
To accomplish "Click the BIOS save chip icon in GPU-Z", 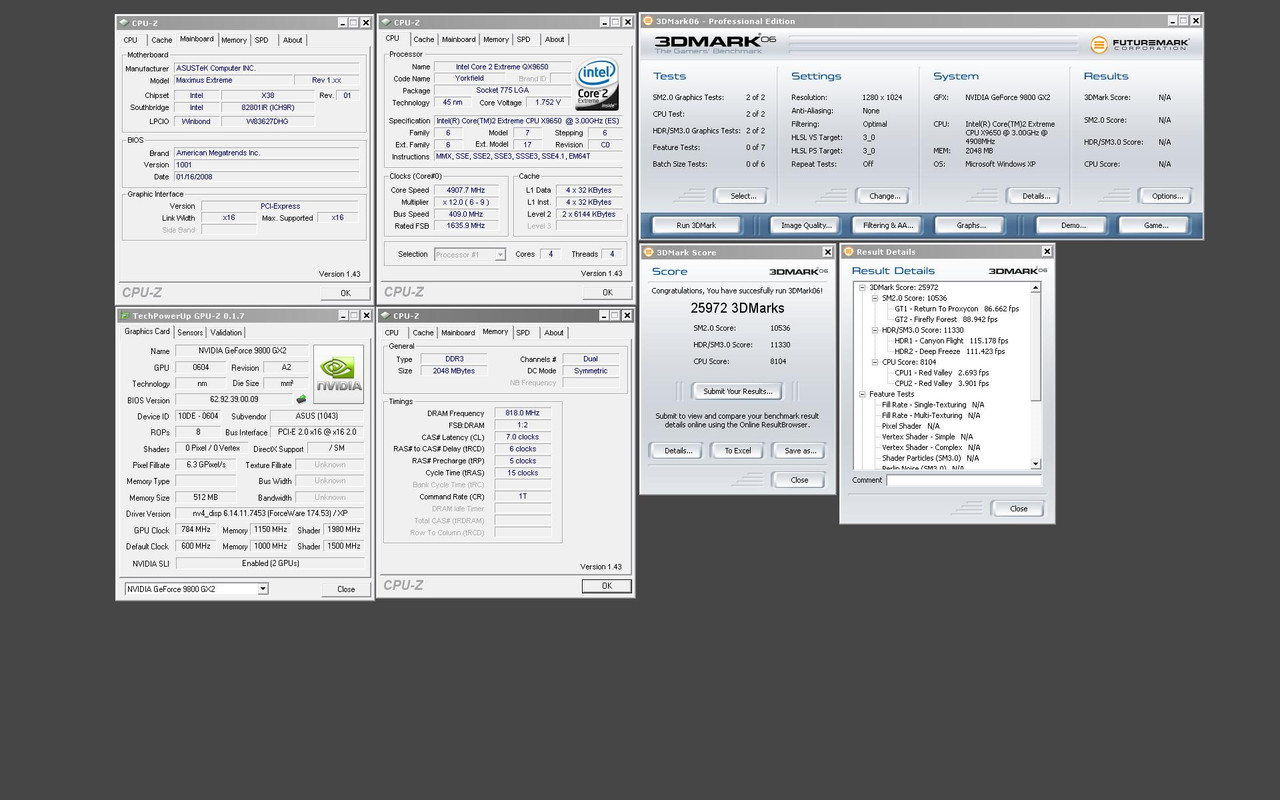I will pyautogui.click(x=301, y=400).
